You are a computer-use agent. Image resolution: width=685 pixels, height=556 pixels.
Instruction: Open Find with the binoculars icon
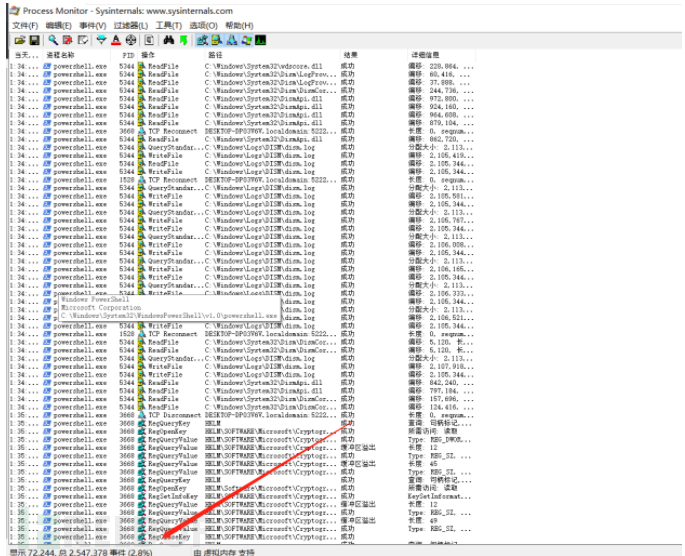[169, 40]
